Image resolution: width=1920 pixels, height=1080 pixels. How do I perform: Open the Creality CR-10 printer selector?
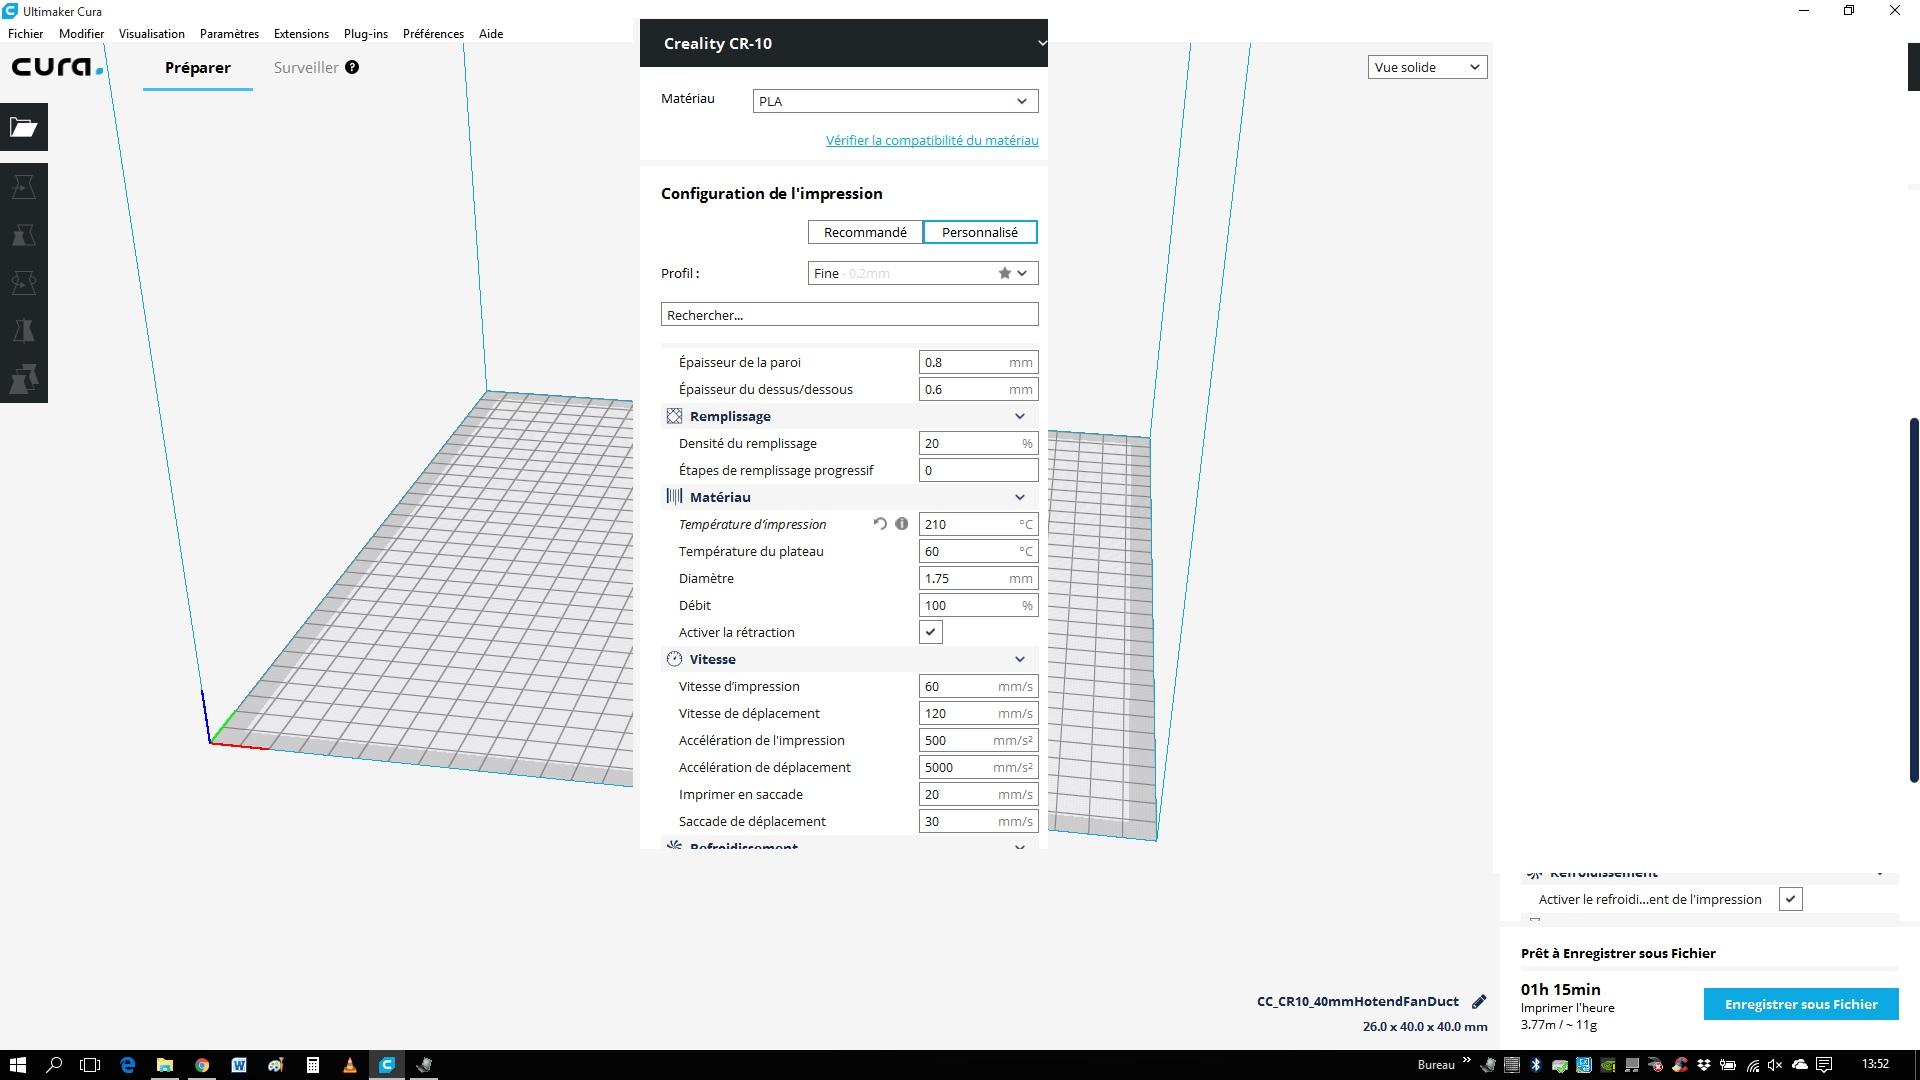coord(844,43)
